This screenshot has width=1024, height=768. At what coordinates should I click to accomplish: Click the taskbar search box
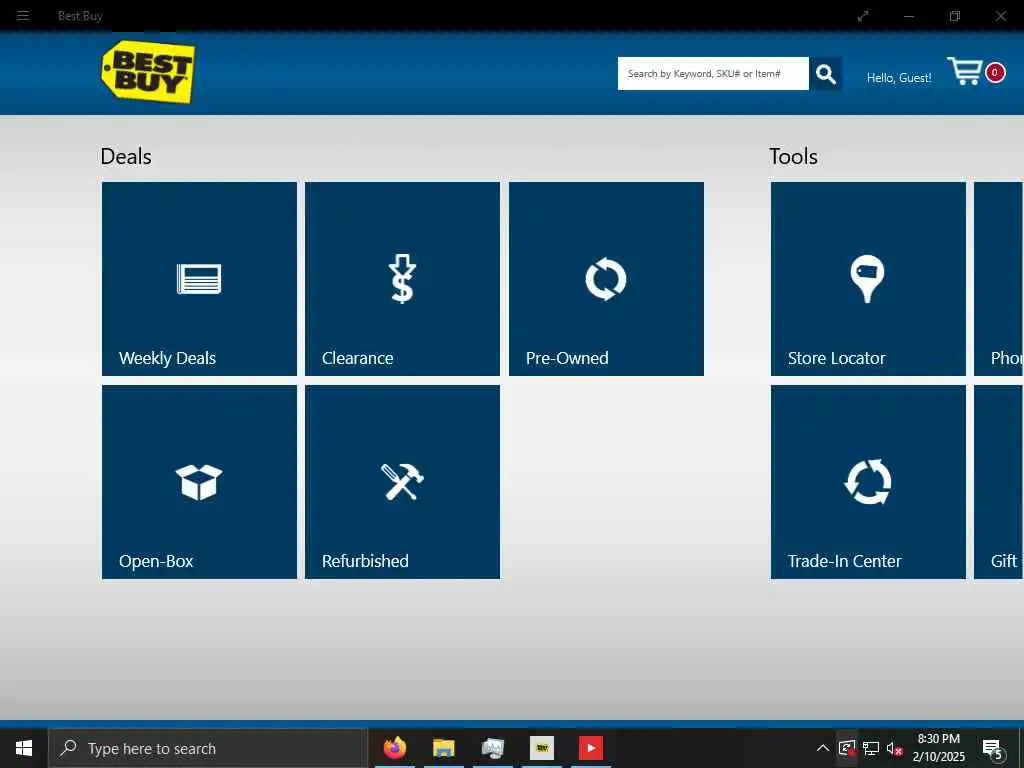coord(208,748)
